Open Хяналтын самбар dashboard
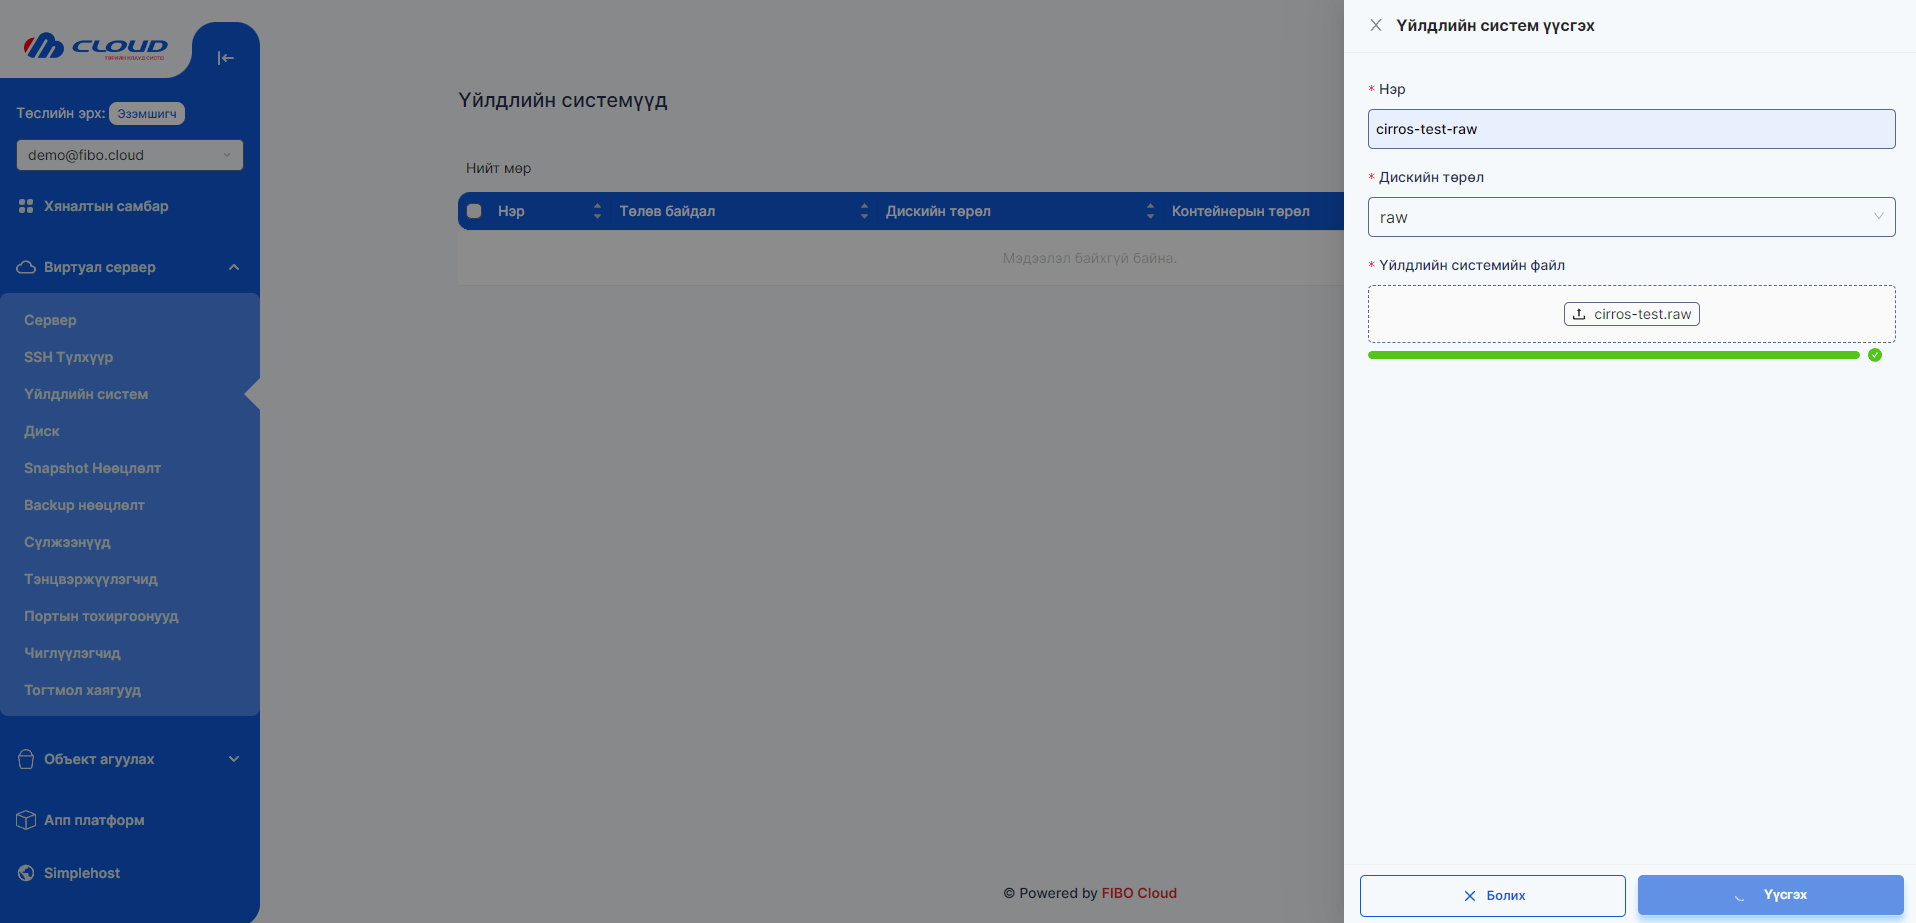The width and height of the screenshot is (1916, 923). coord(106,206)
